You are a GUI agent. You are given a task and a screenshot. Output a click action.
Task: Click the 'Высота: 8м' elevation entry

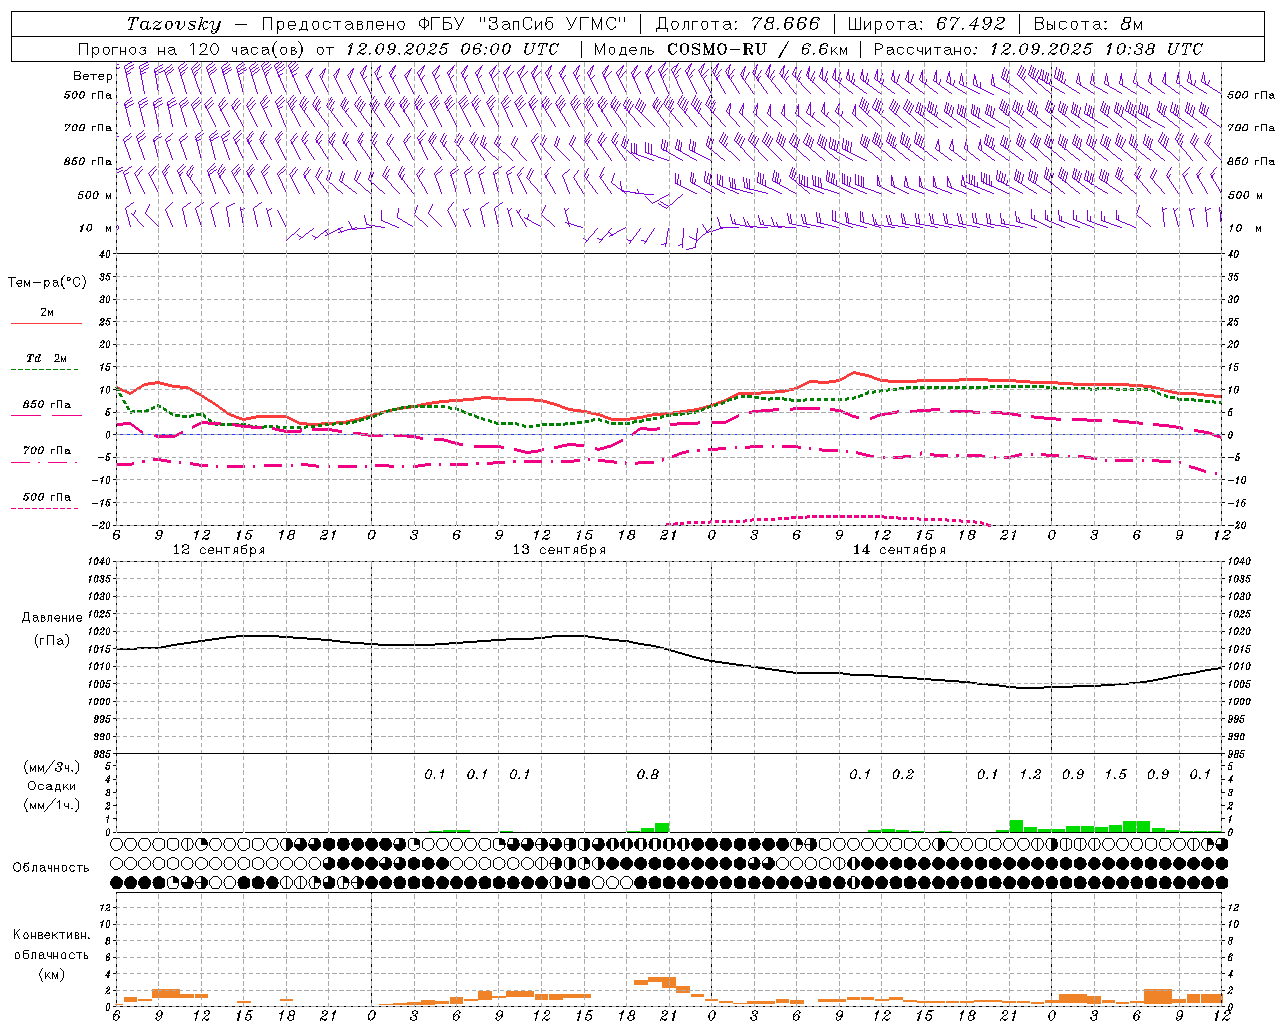[x=1088, y=24]
